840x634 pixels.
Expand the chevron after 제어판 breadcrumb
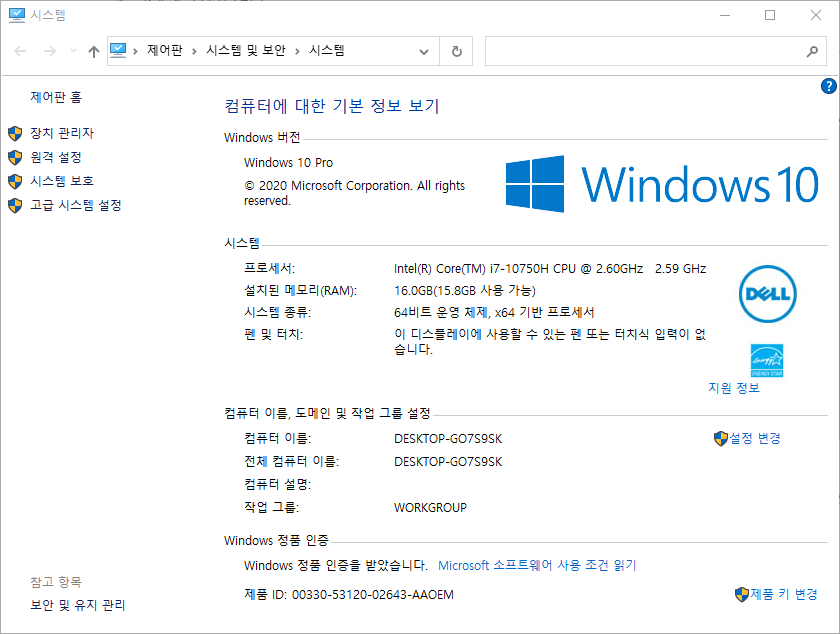pos(194,51)
